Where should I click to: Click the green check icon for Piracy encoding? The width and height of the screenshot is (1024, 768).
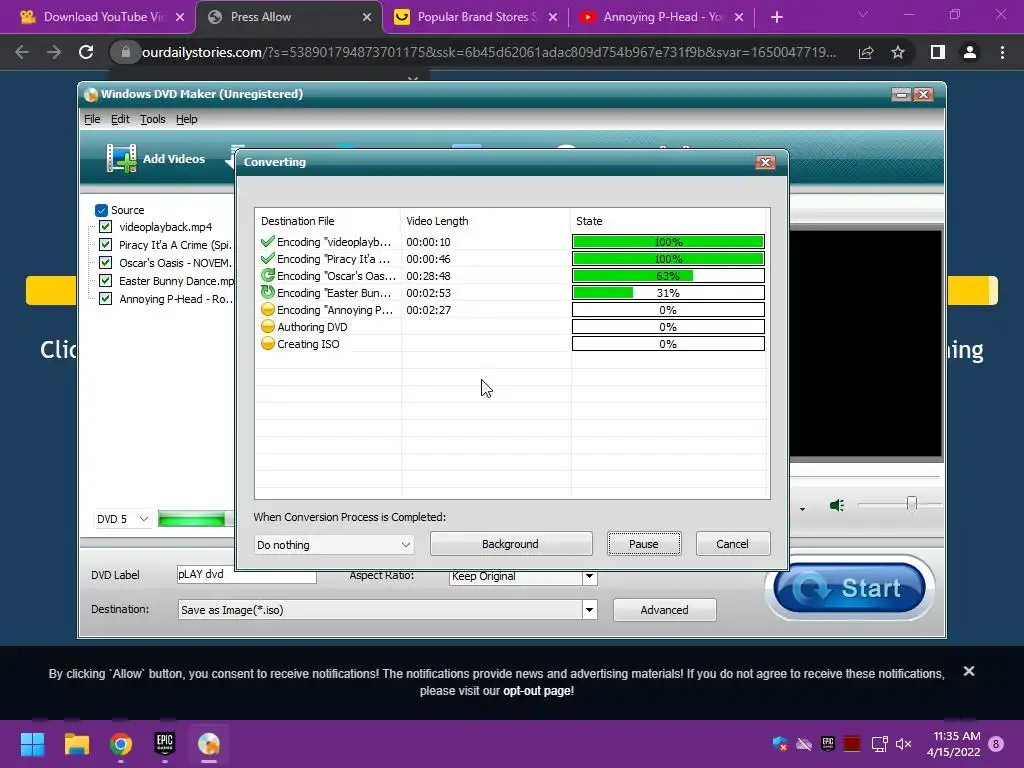click(267, 259)
